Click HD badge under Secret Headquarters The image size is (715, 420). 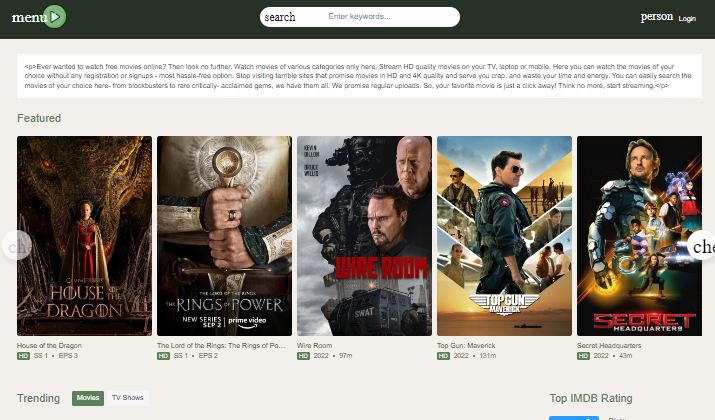[583, 356]
